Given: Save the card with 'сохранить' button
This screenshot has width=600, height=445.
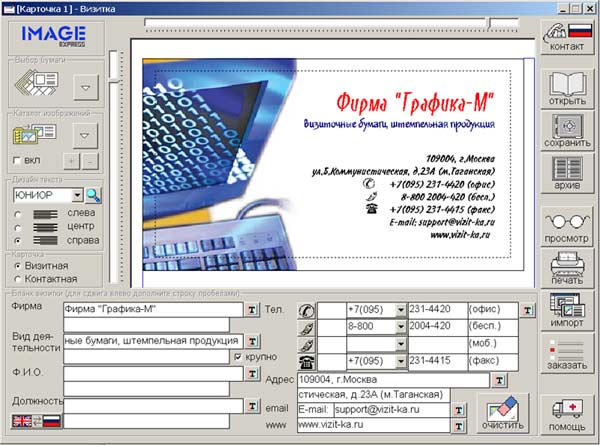Looking at the screenshot, I should coord(567,131).
